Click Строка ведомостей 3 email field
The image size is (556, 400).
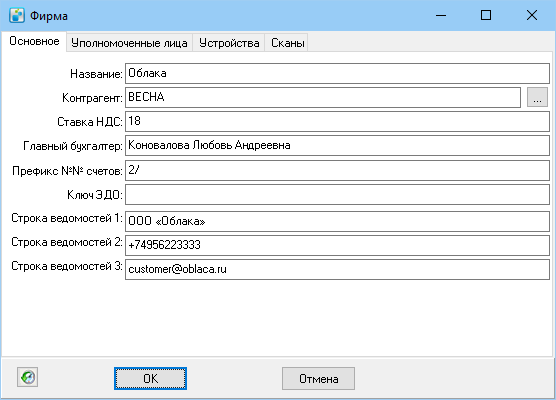(x=337, y=269)
